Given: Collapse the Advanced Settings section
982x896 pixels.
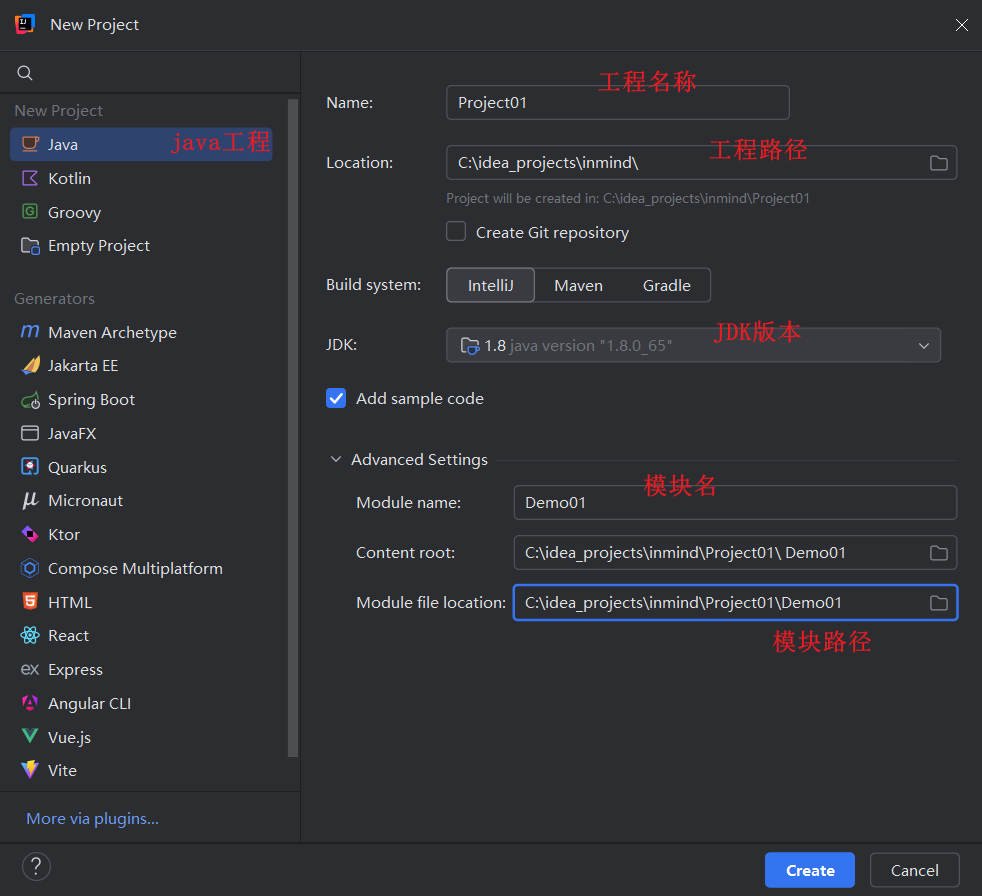Looking at the screenshot, I should 336,460.
